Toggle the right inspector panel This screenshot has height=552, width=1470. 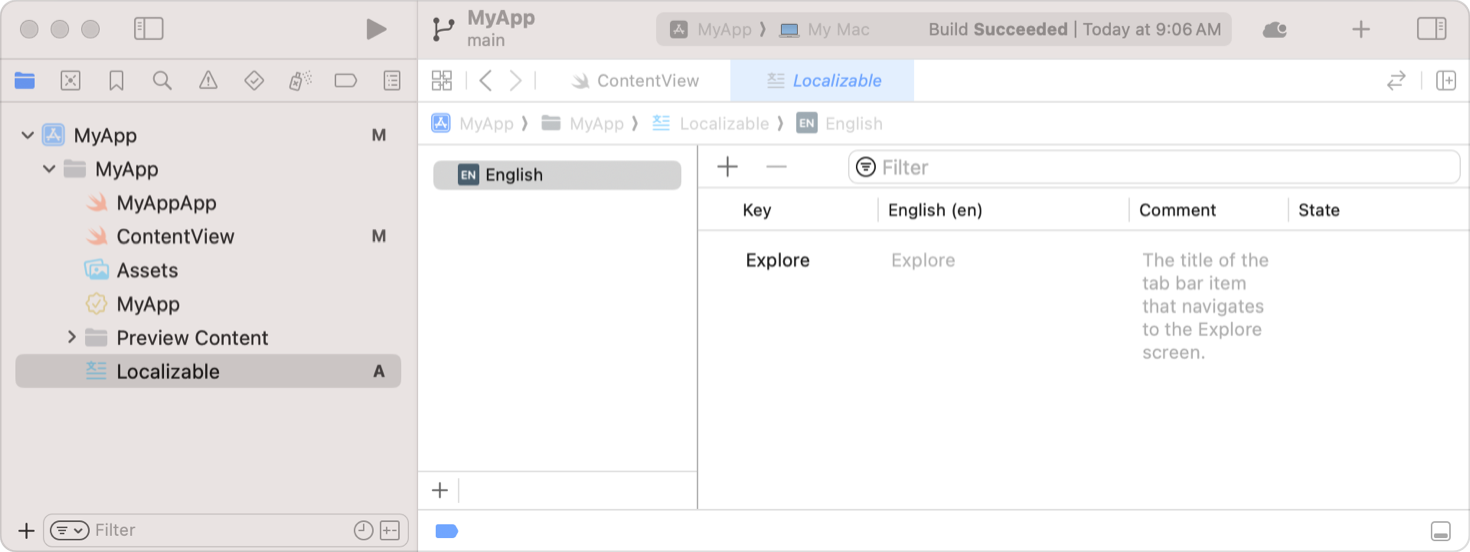1431,29
